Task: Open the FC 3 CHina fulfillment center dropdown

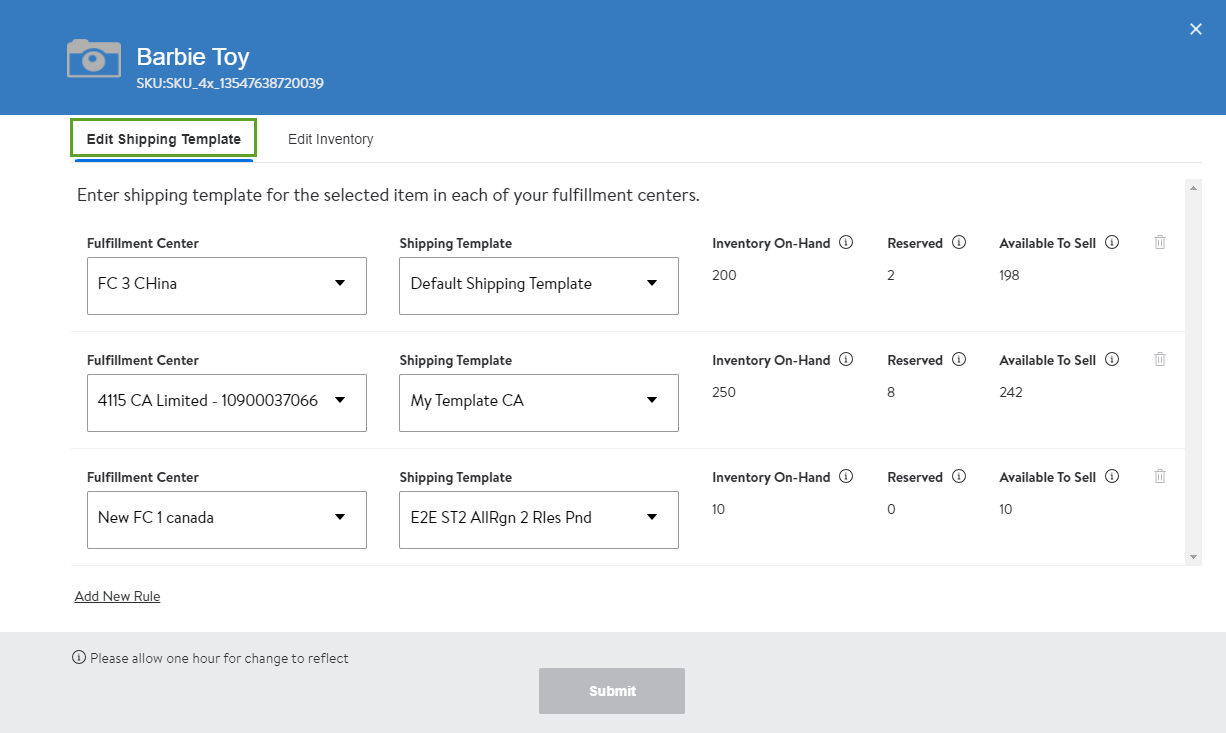Action: pyautogui.click(x=227, y=285)
